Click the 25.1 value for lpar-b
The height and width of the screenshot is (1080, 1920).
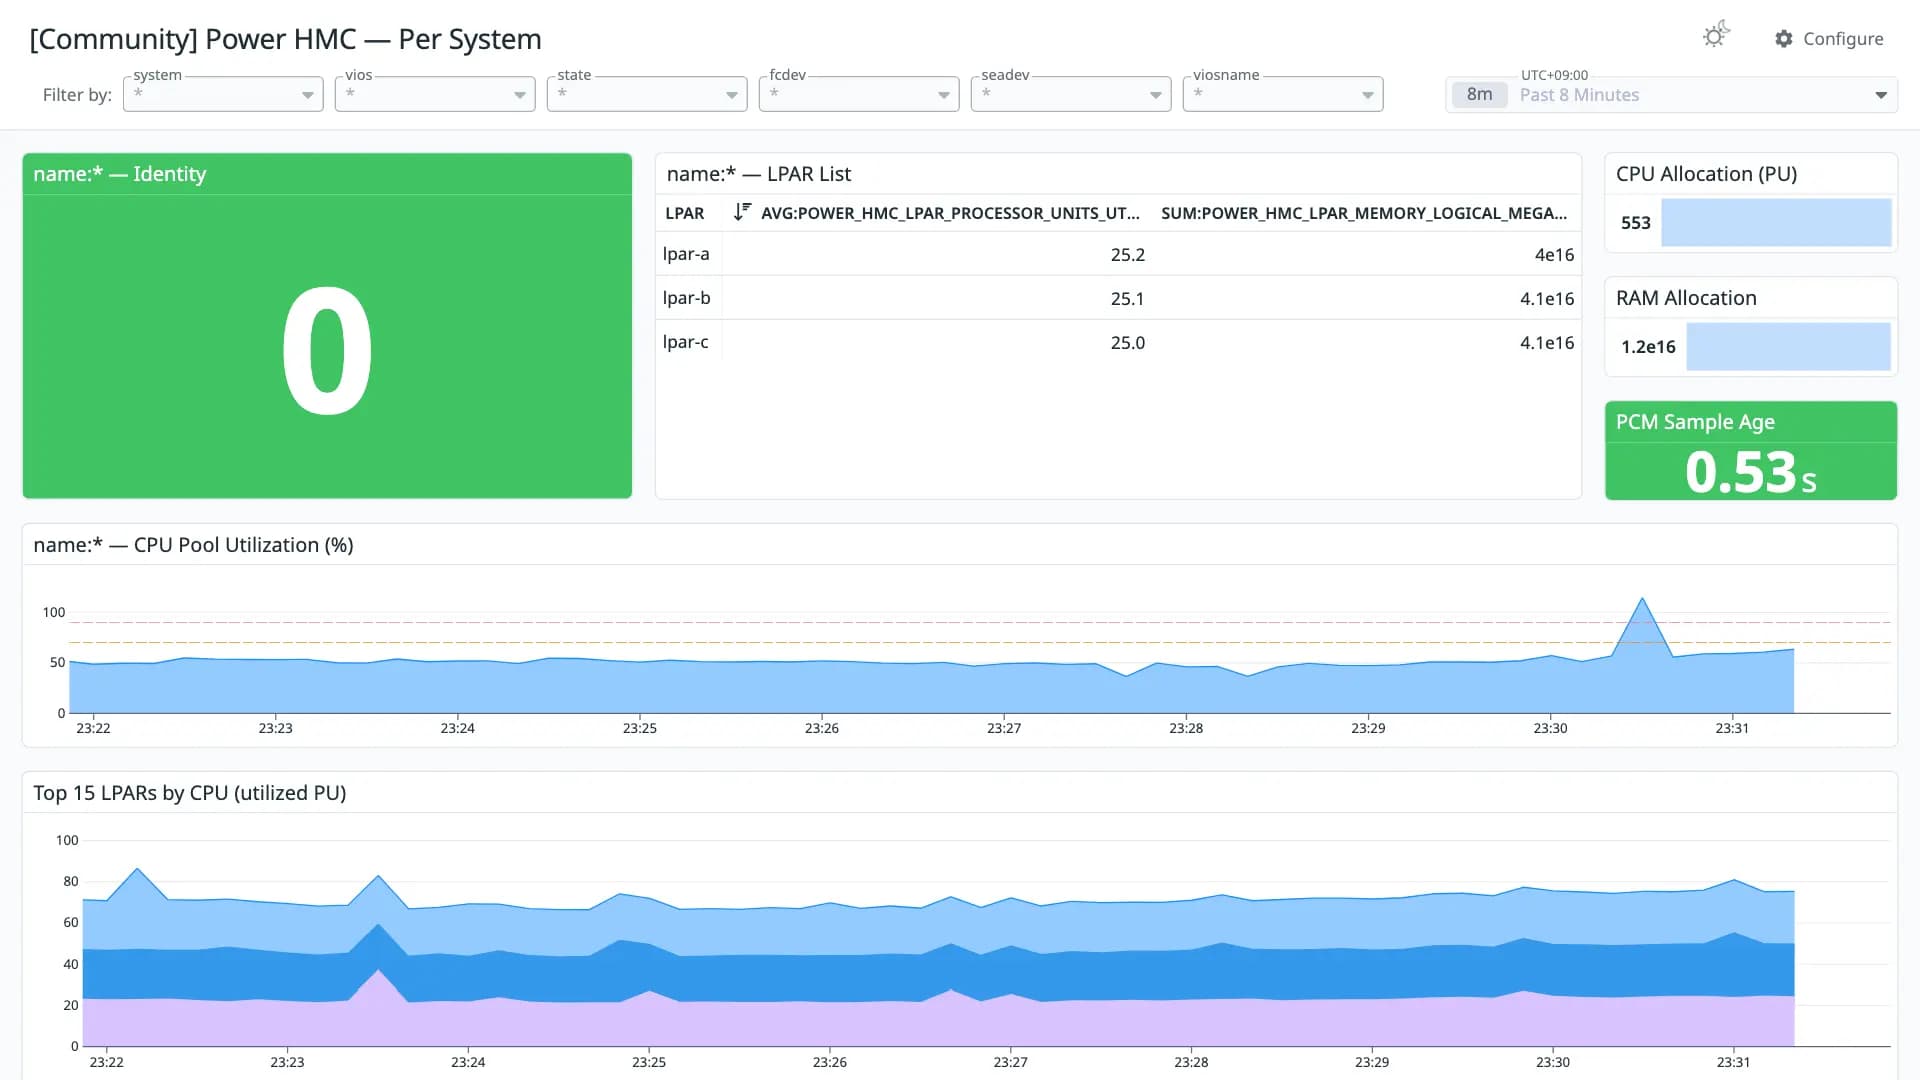pos(1127,299)
